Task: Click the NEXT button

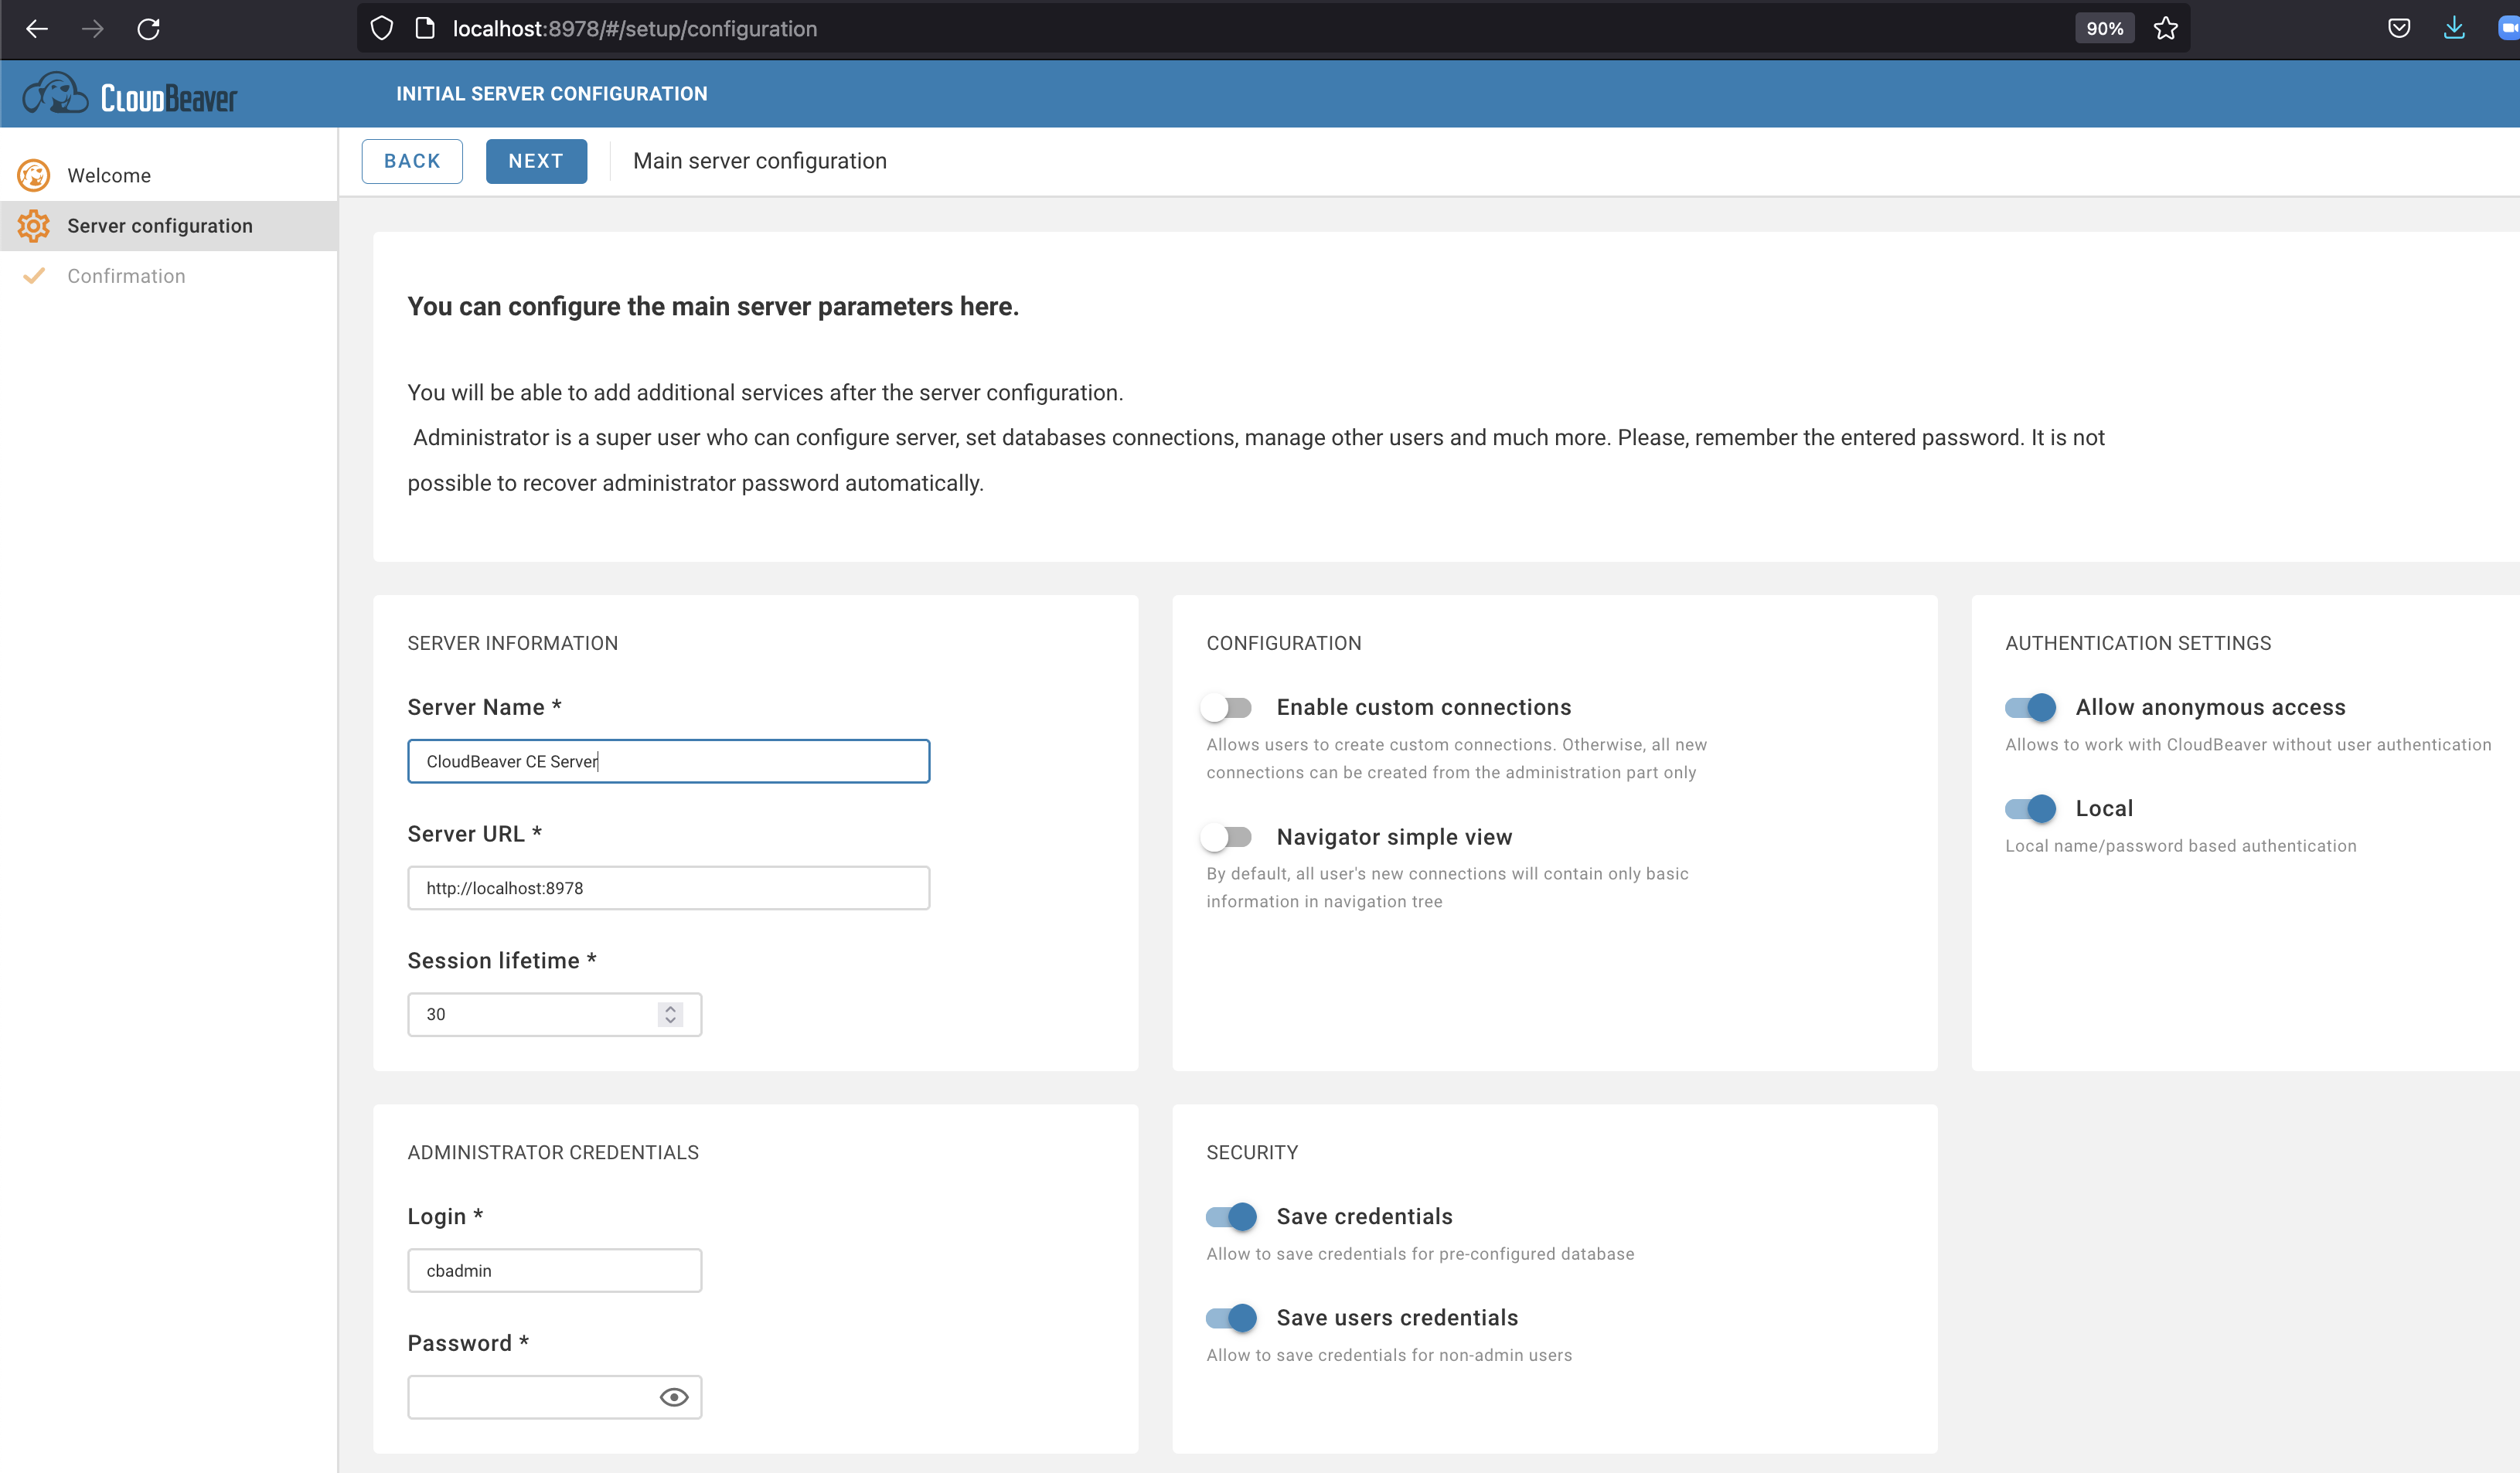Action: pyautogui.click(x=536, y=161)
